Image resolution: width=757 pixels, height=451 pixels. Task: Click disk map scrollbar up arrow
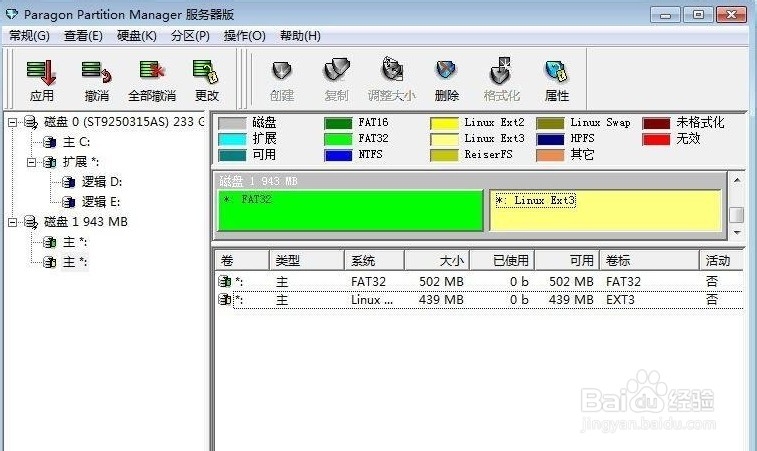737,180
